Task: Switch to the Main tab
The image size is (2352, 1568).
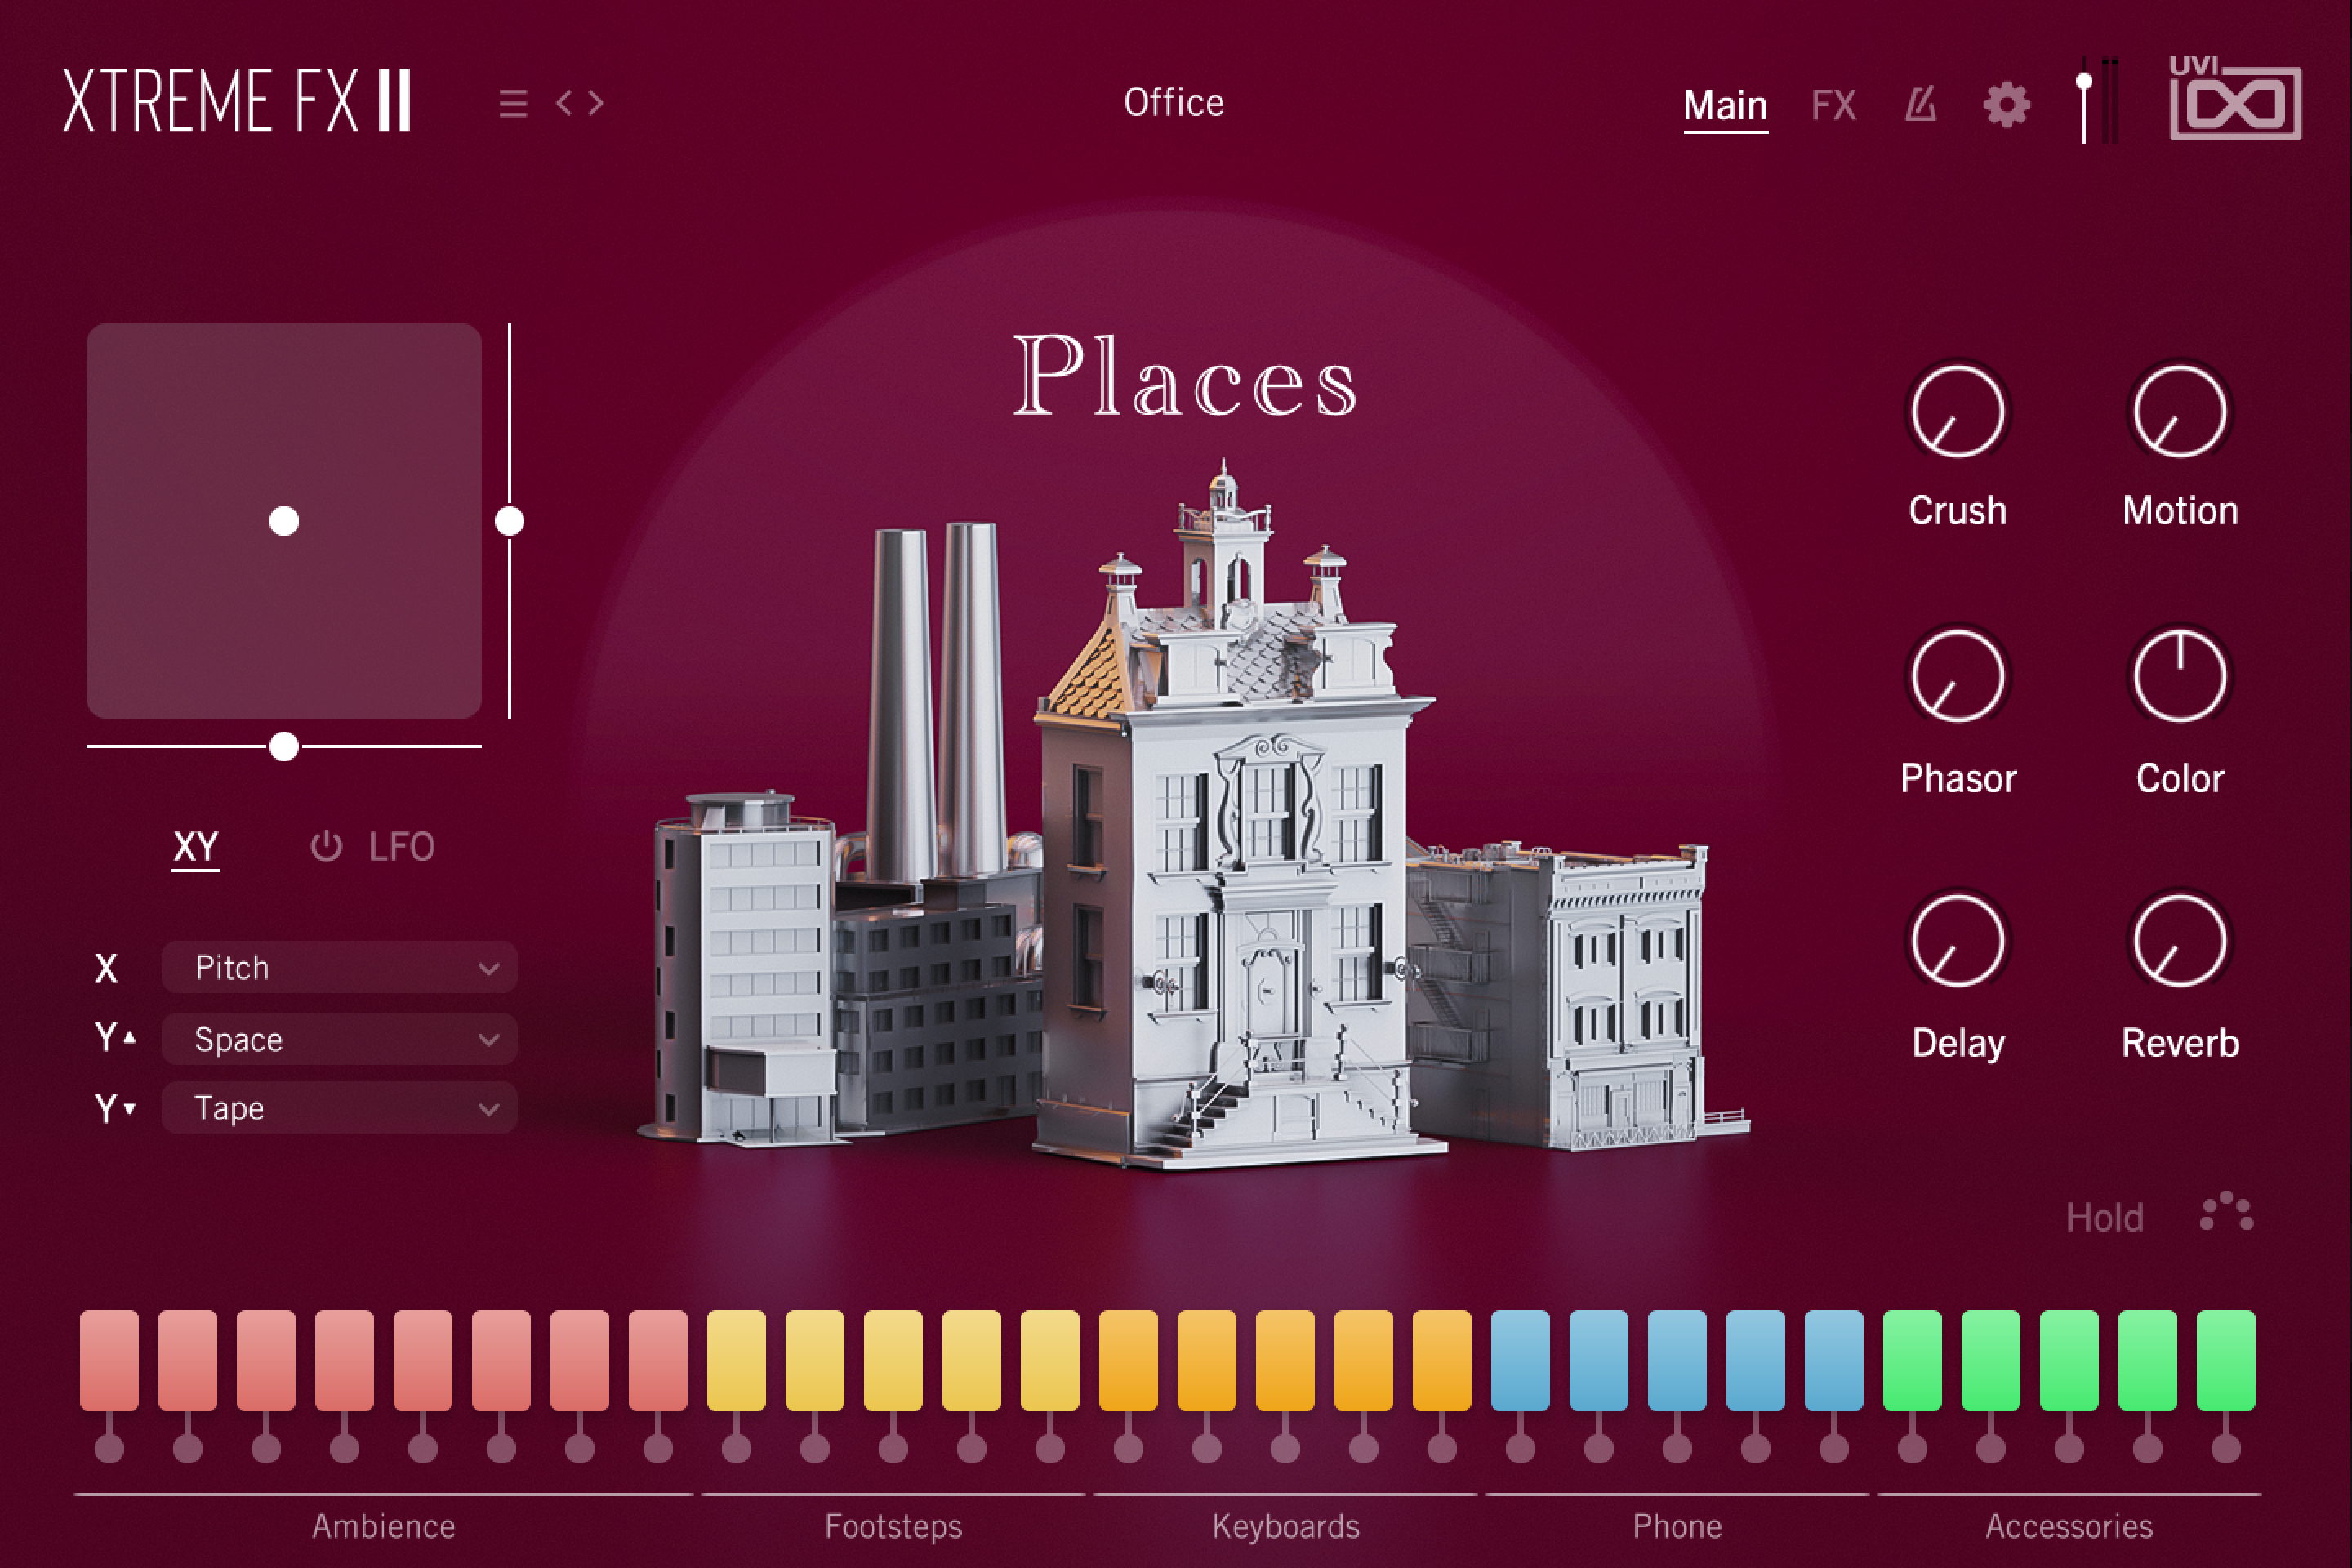Action: pyautogui.click(x=1725, y=105)
